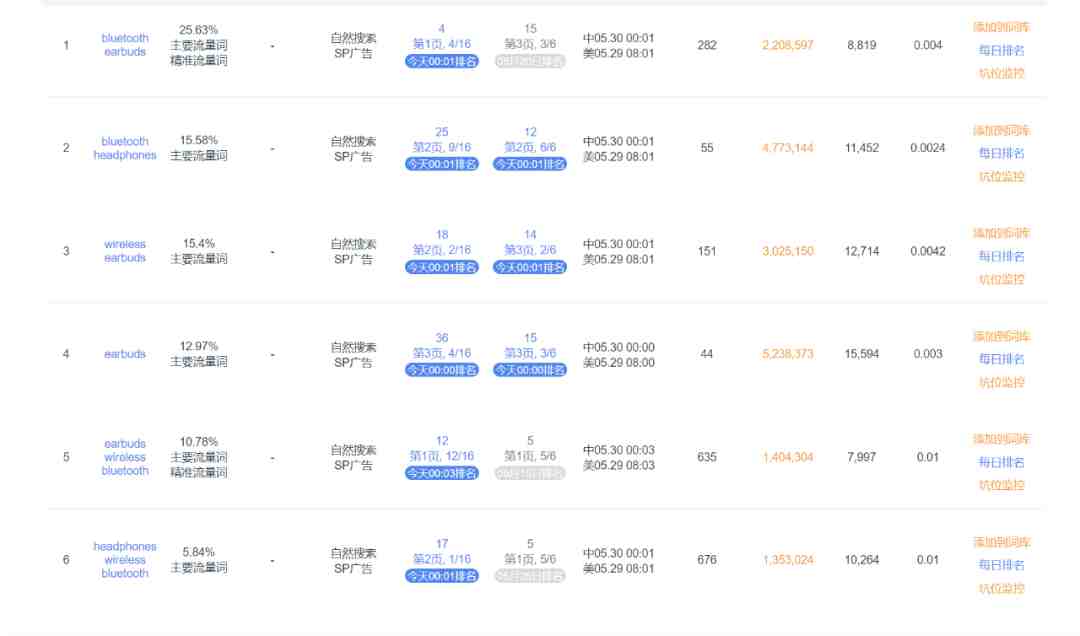
Task: Open the 'earbuds wireless bluetooth' keyword
Action: click(125, 457)
